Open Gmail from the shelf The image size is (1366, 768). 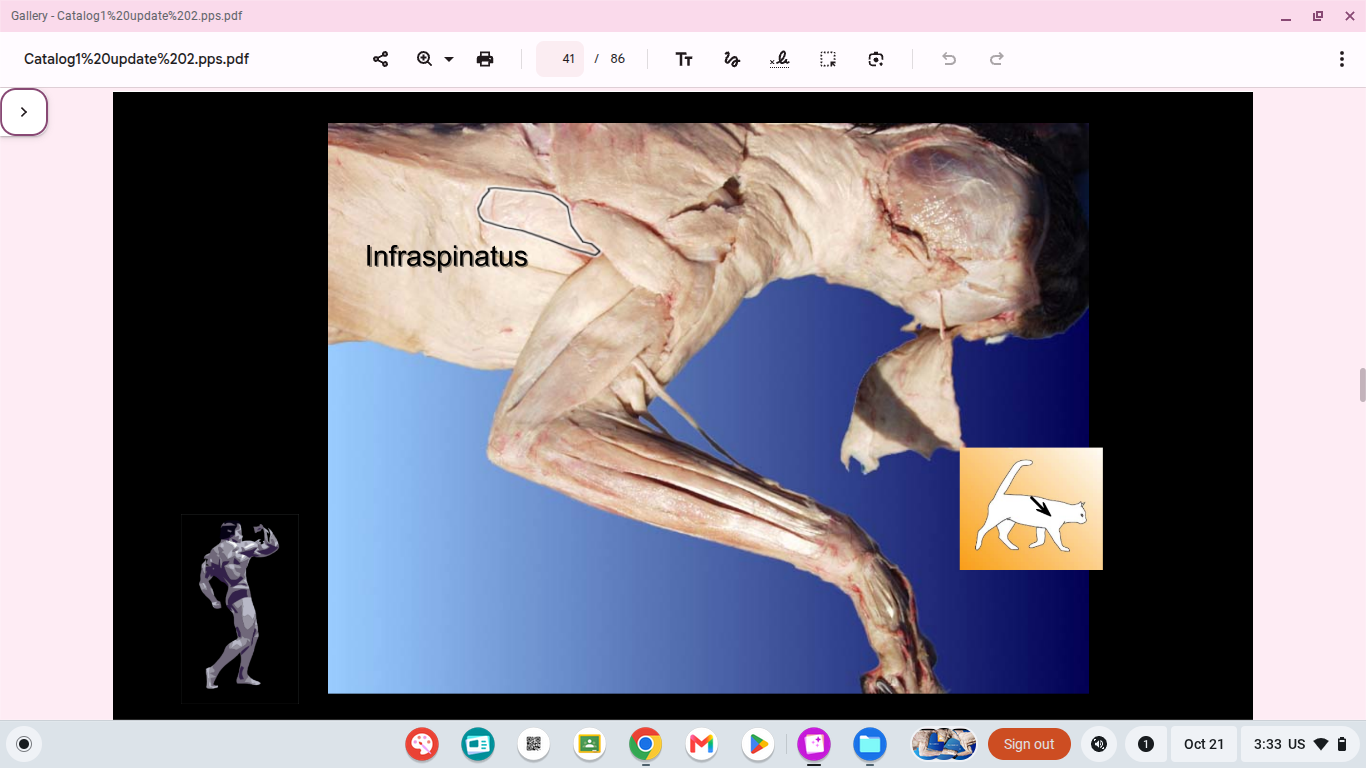[x=702, y=744]
